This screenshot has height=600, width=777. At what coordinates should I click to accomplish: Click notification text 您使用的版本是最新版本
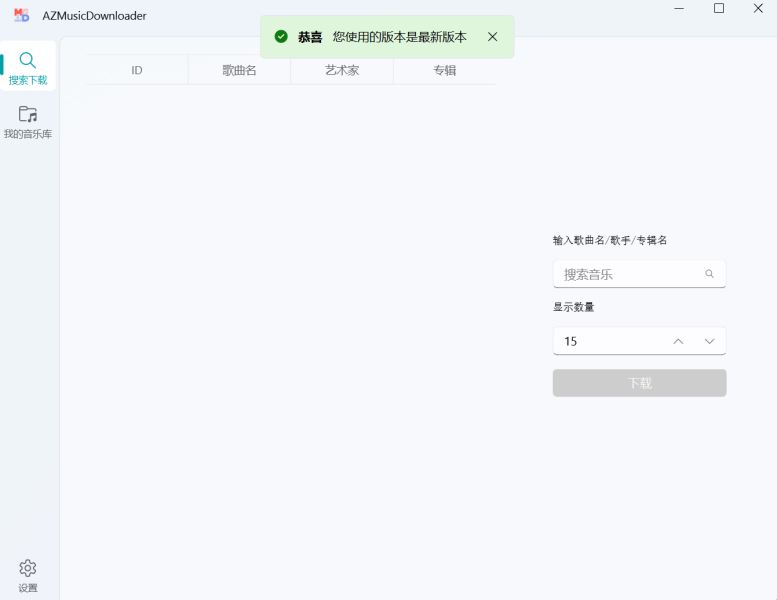[x=399, y=37]
